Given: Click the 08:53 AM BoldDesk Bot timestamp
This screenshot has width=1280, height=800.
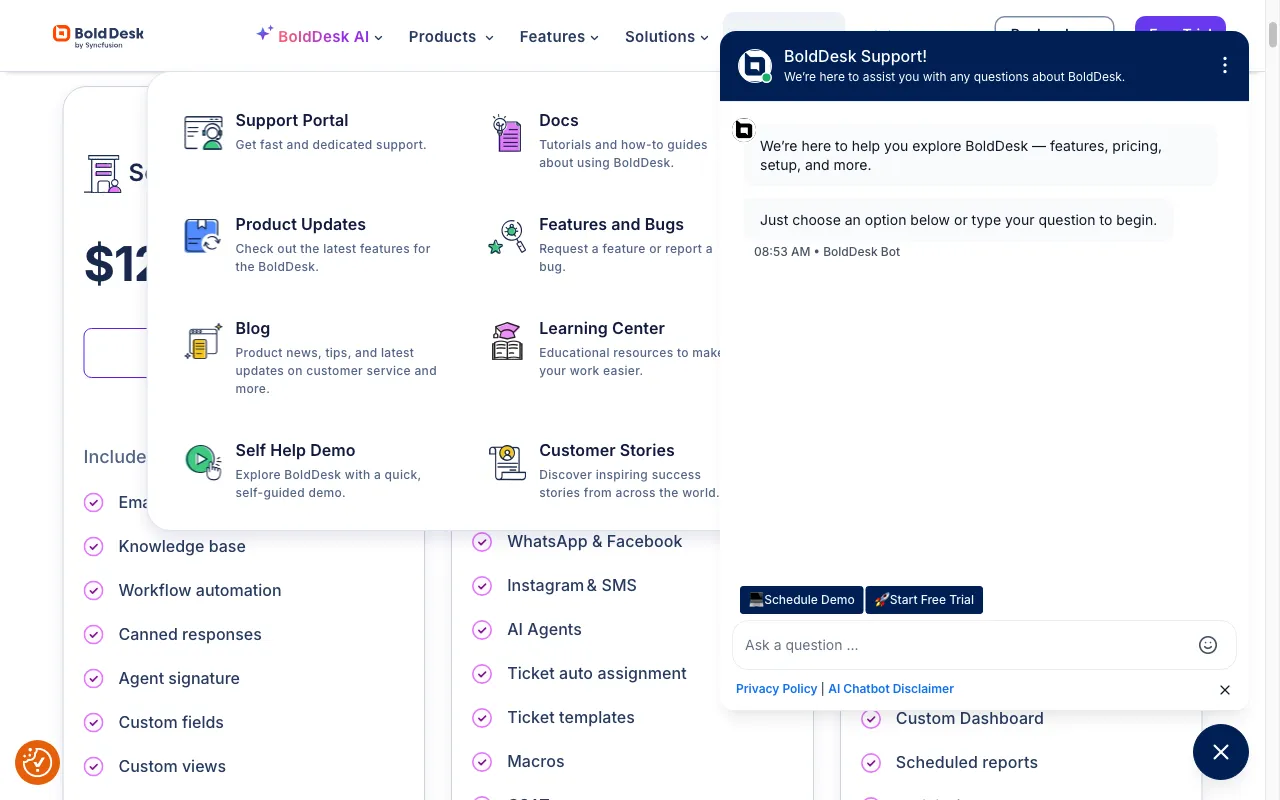Looking at the screenshot, I should (827, 252).
